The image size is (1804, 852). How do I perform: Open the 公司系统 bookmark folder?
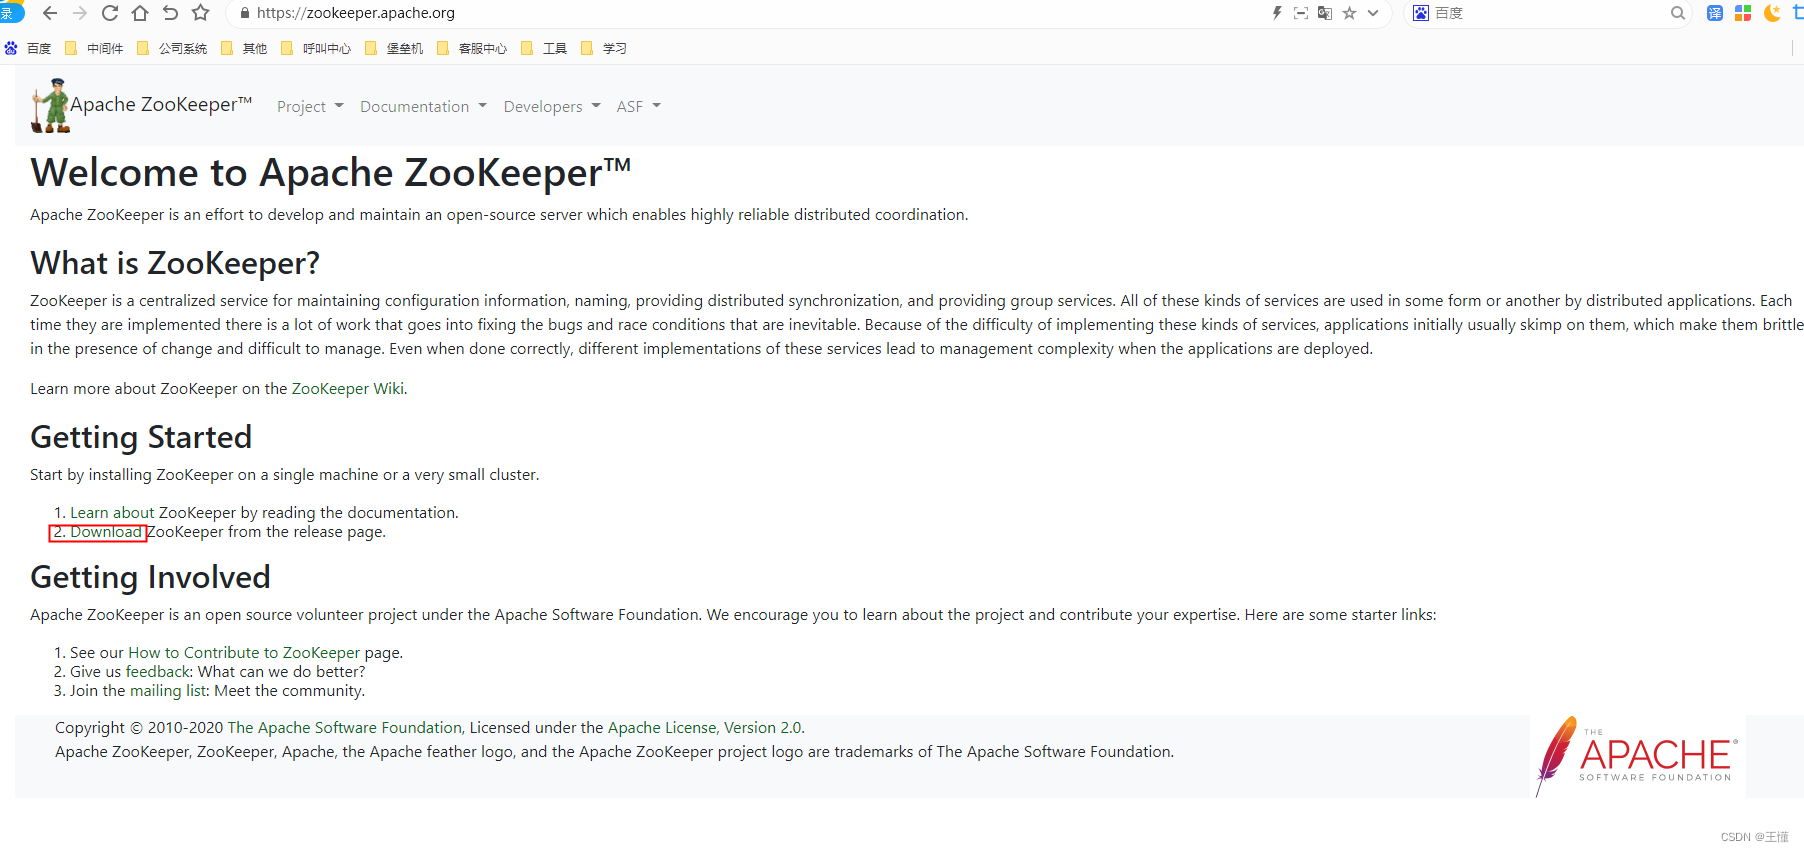point(172,48)
